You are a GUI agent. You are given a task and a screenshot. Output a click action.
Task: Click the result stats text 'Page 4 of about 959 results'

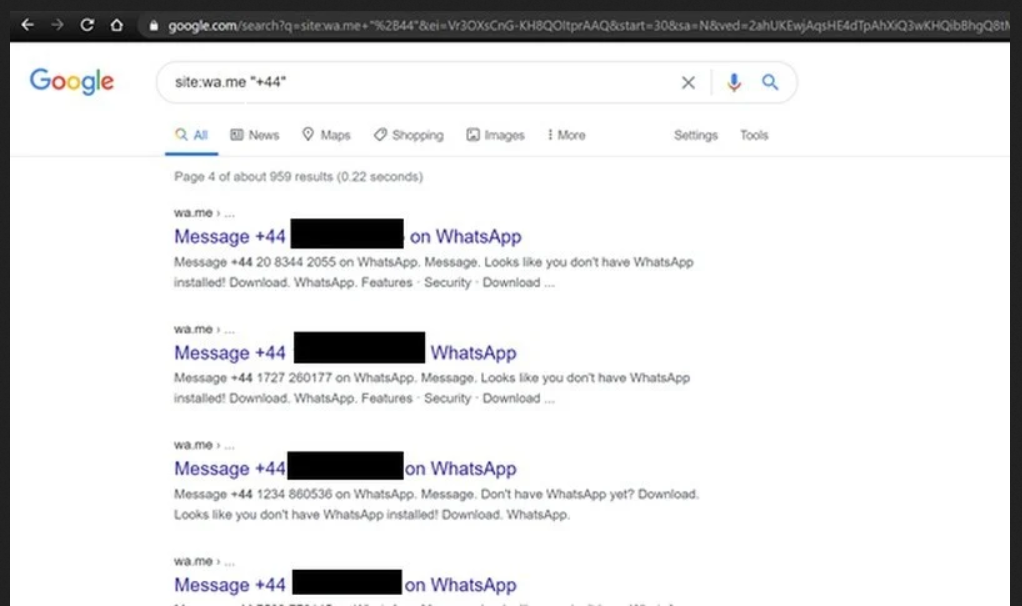pos(299,177)
